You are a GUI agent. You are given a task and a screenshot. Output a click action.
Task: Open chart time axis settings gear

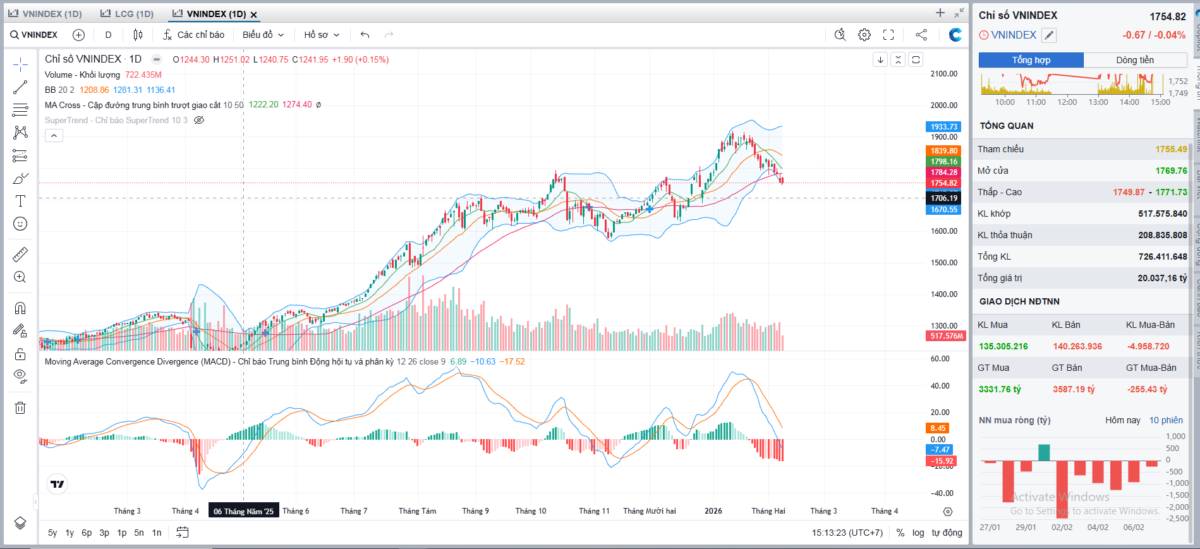948,511
